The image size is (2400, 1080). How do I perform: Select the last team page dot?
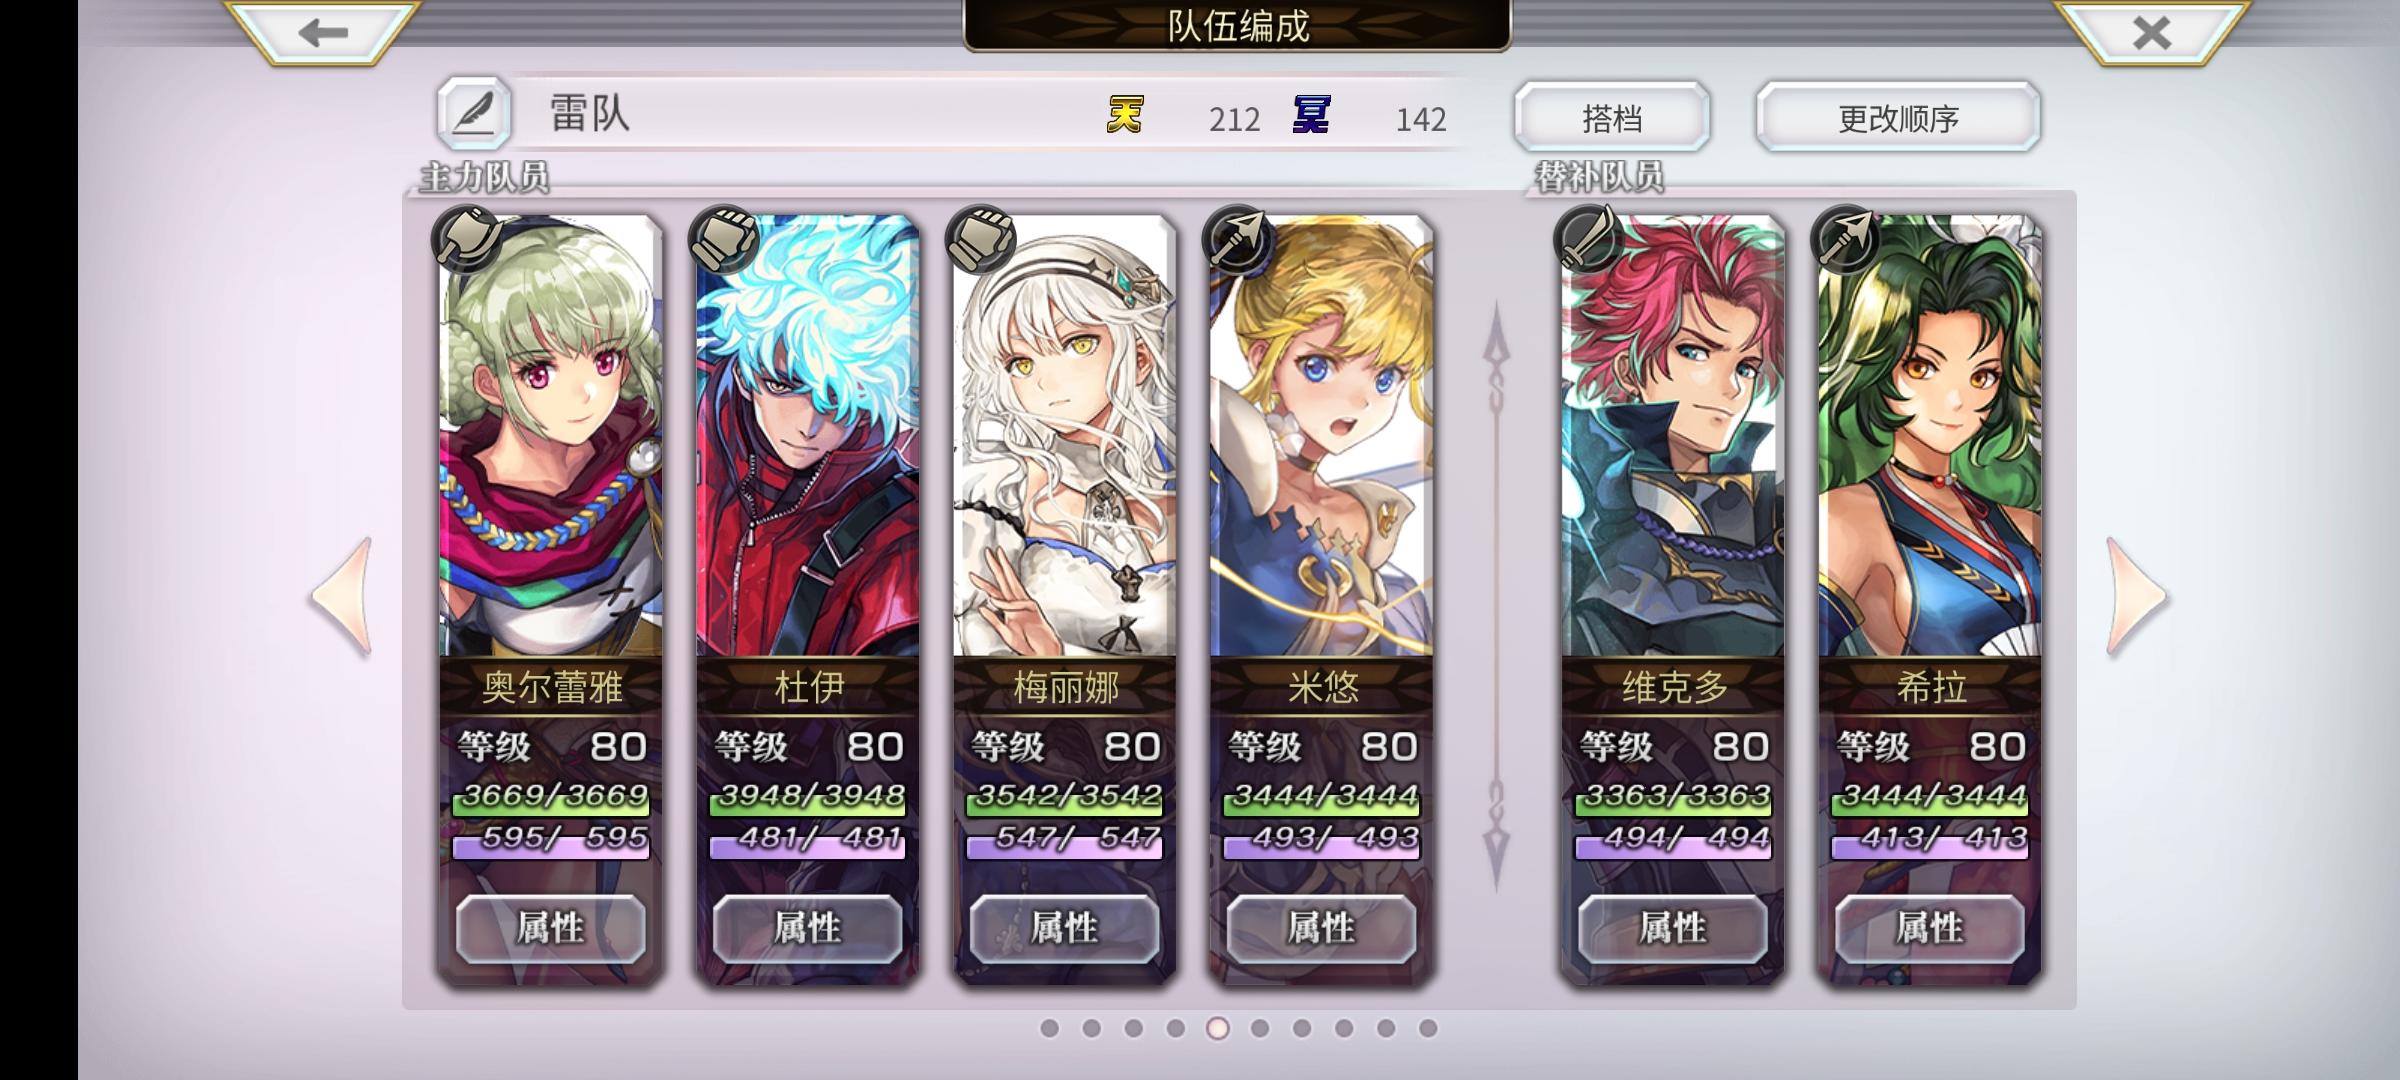[1428, 1028]
